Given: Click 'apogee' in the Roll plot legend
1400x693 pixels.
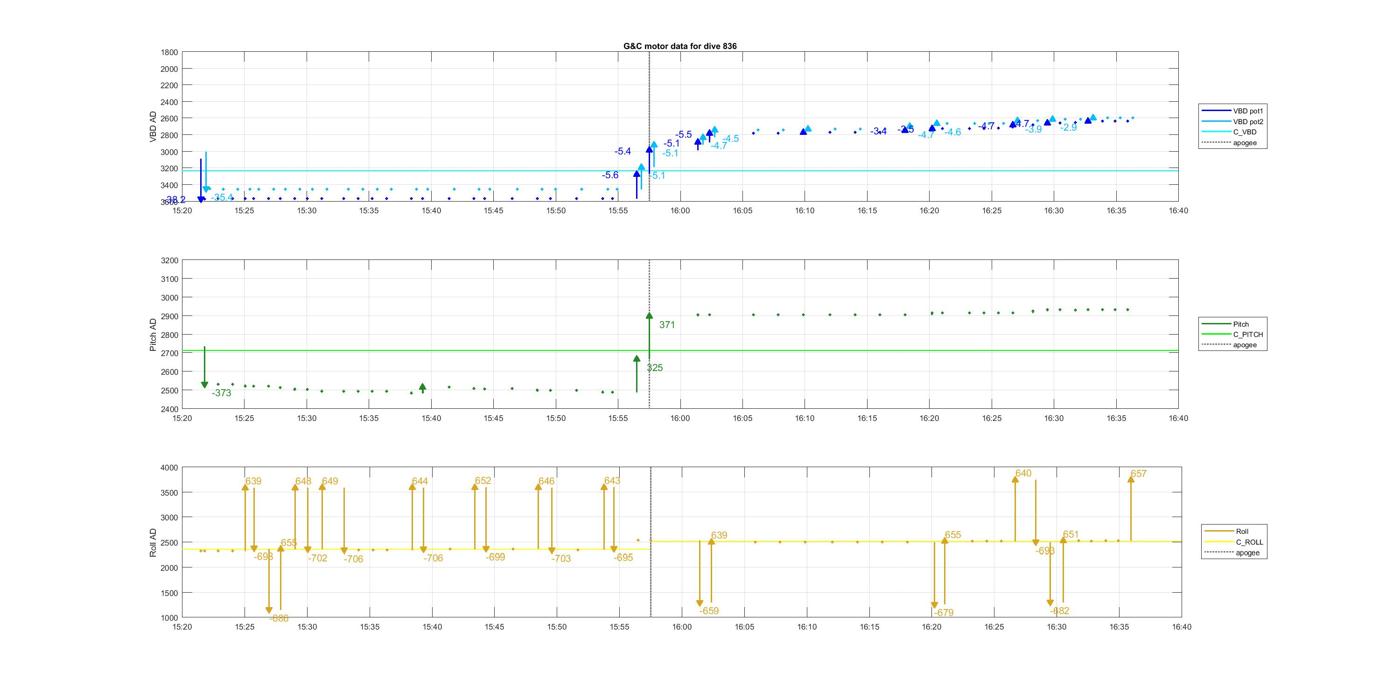Looking at the screenshot, I should 1248,552.
